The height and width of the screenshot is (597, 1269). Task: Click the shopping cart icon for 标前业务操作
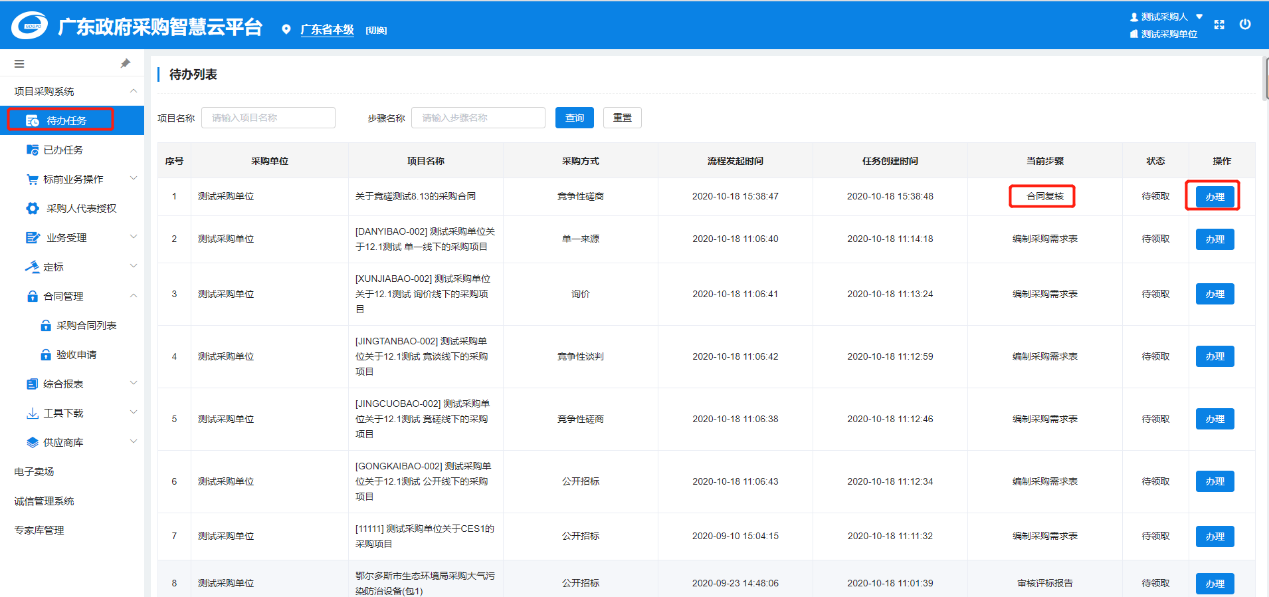pyautogui.click(x=32, y=180)
